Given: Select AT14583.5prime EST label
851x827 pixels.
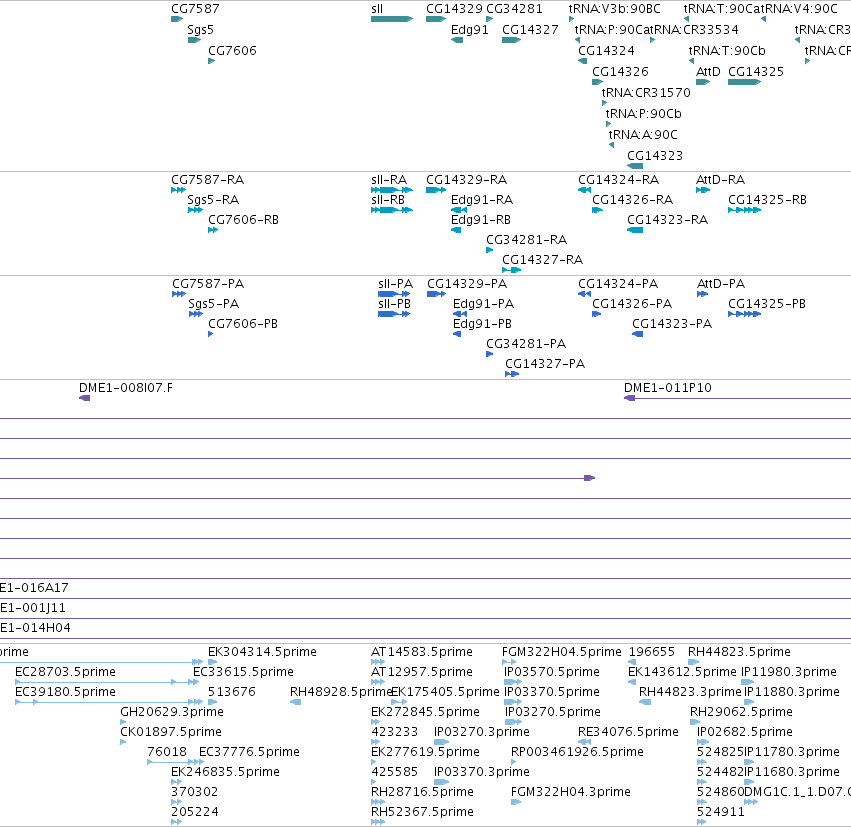Looking at the screenshot, I should 422,652.
